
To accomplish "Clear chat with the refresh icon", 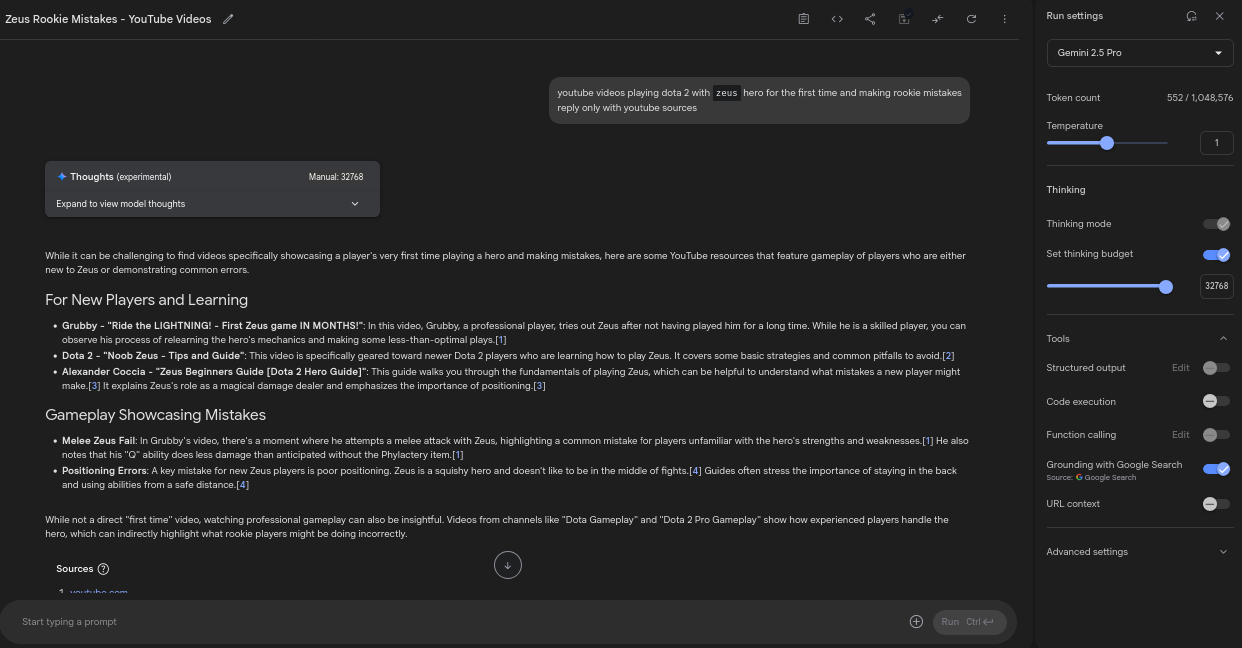I will [971, 19].
